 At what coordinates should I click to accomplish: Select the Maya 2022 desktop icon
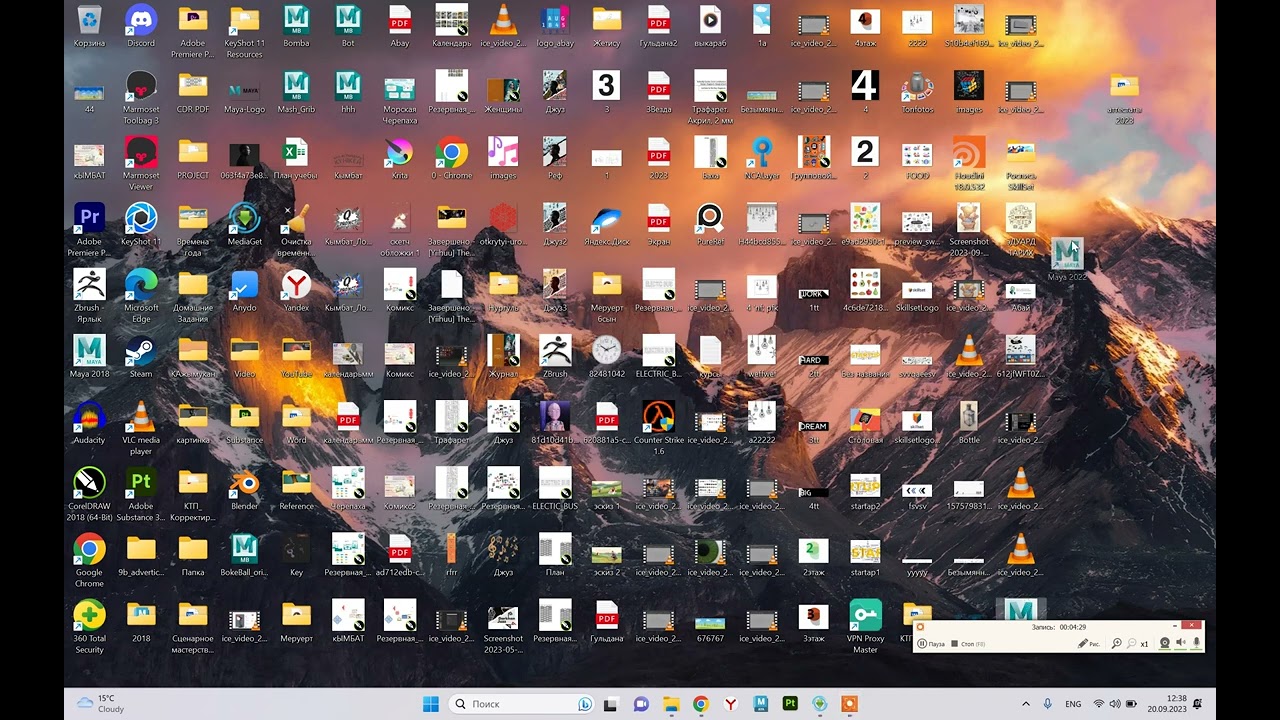(1067, 259)
